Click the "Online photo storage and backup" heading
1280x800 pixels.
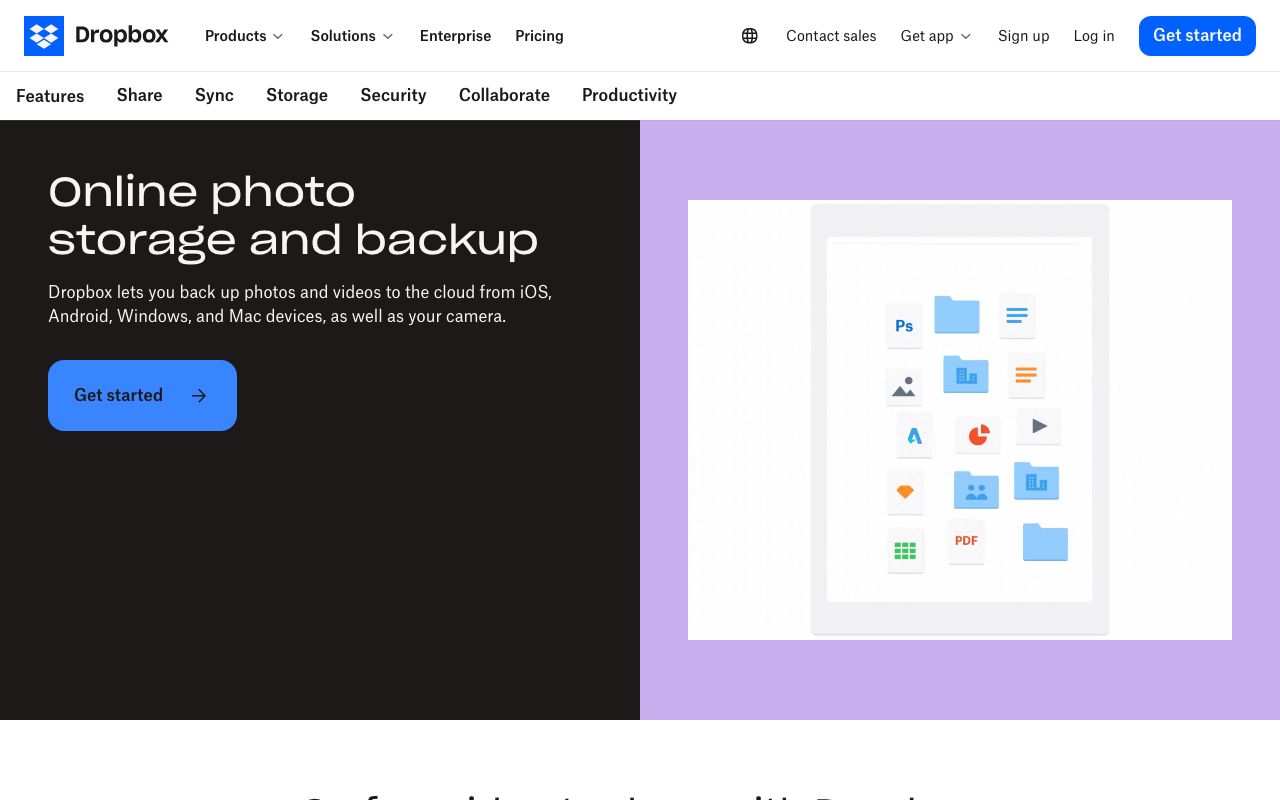293,216
